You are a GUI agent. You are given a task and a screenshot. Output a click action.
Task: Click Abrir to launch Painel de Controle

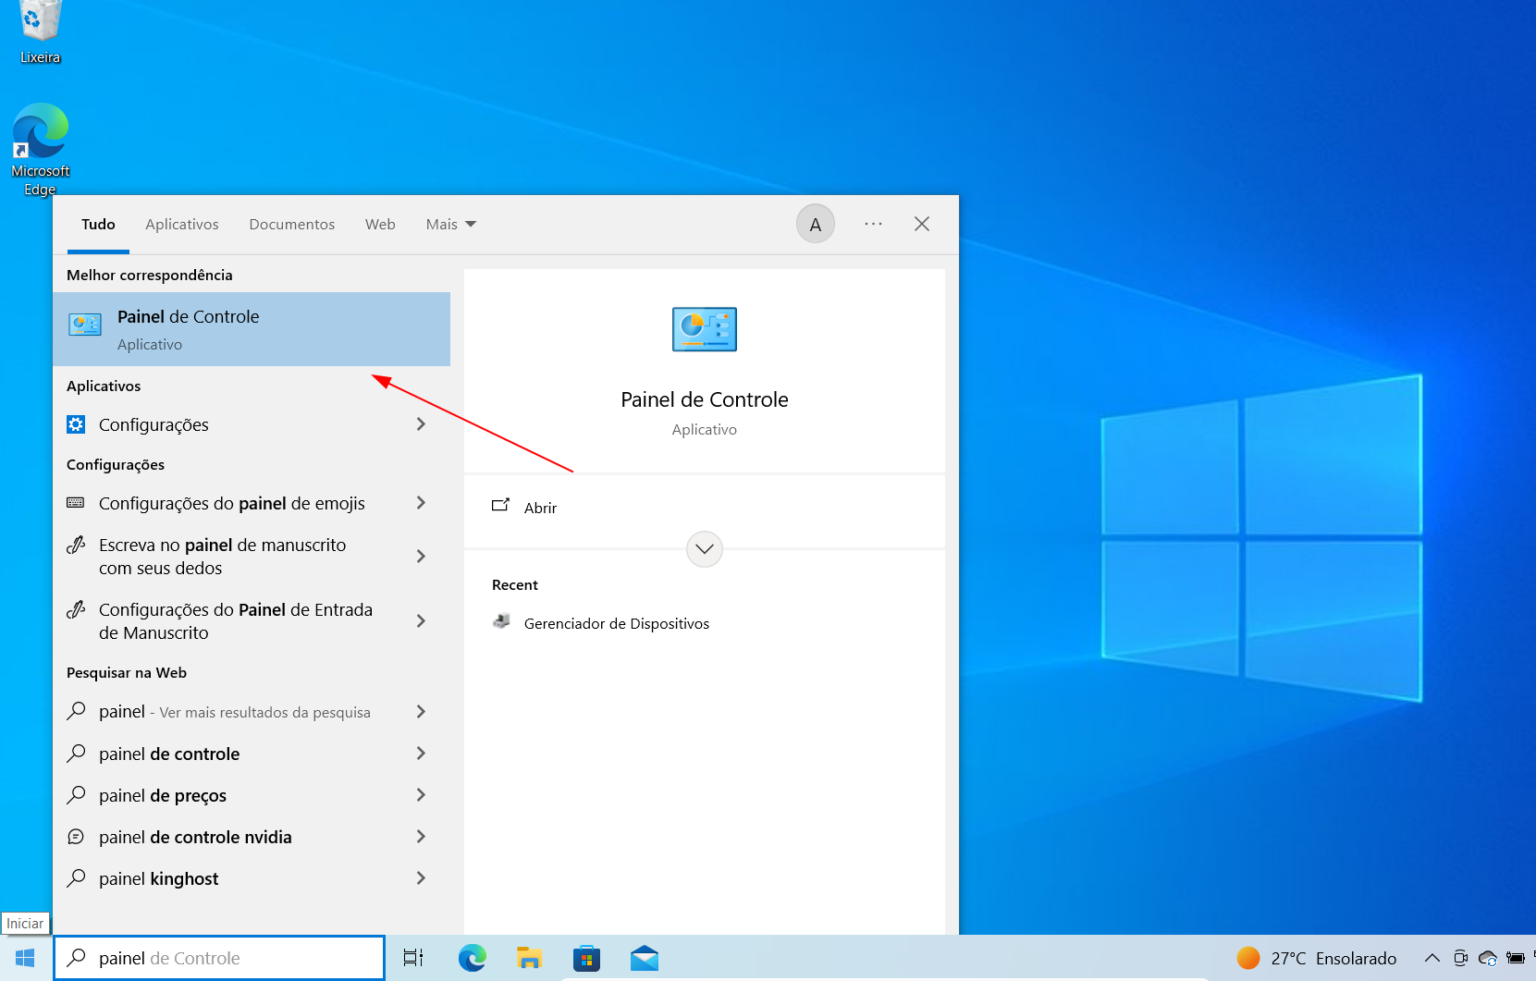[540, 507]
